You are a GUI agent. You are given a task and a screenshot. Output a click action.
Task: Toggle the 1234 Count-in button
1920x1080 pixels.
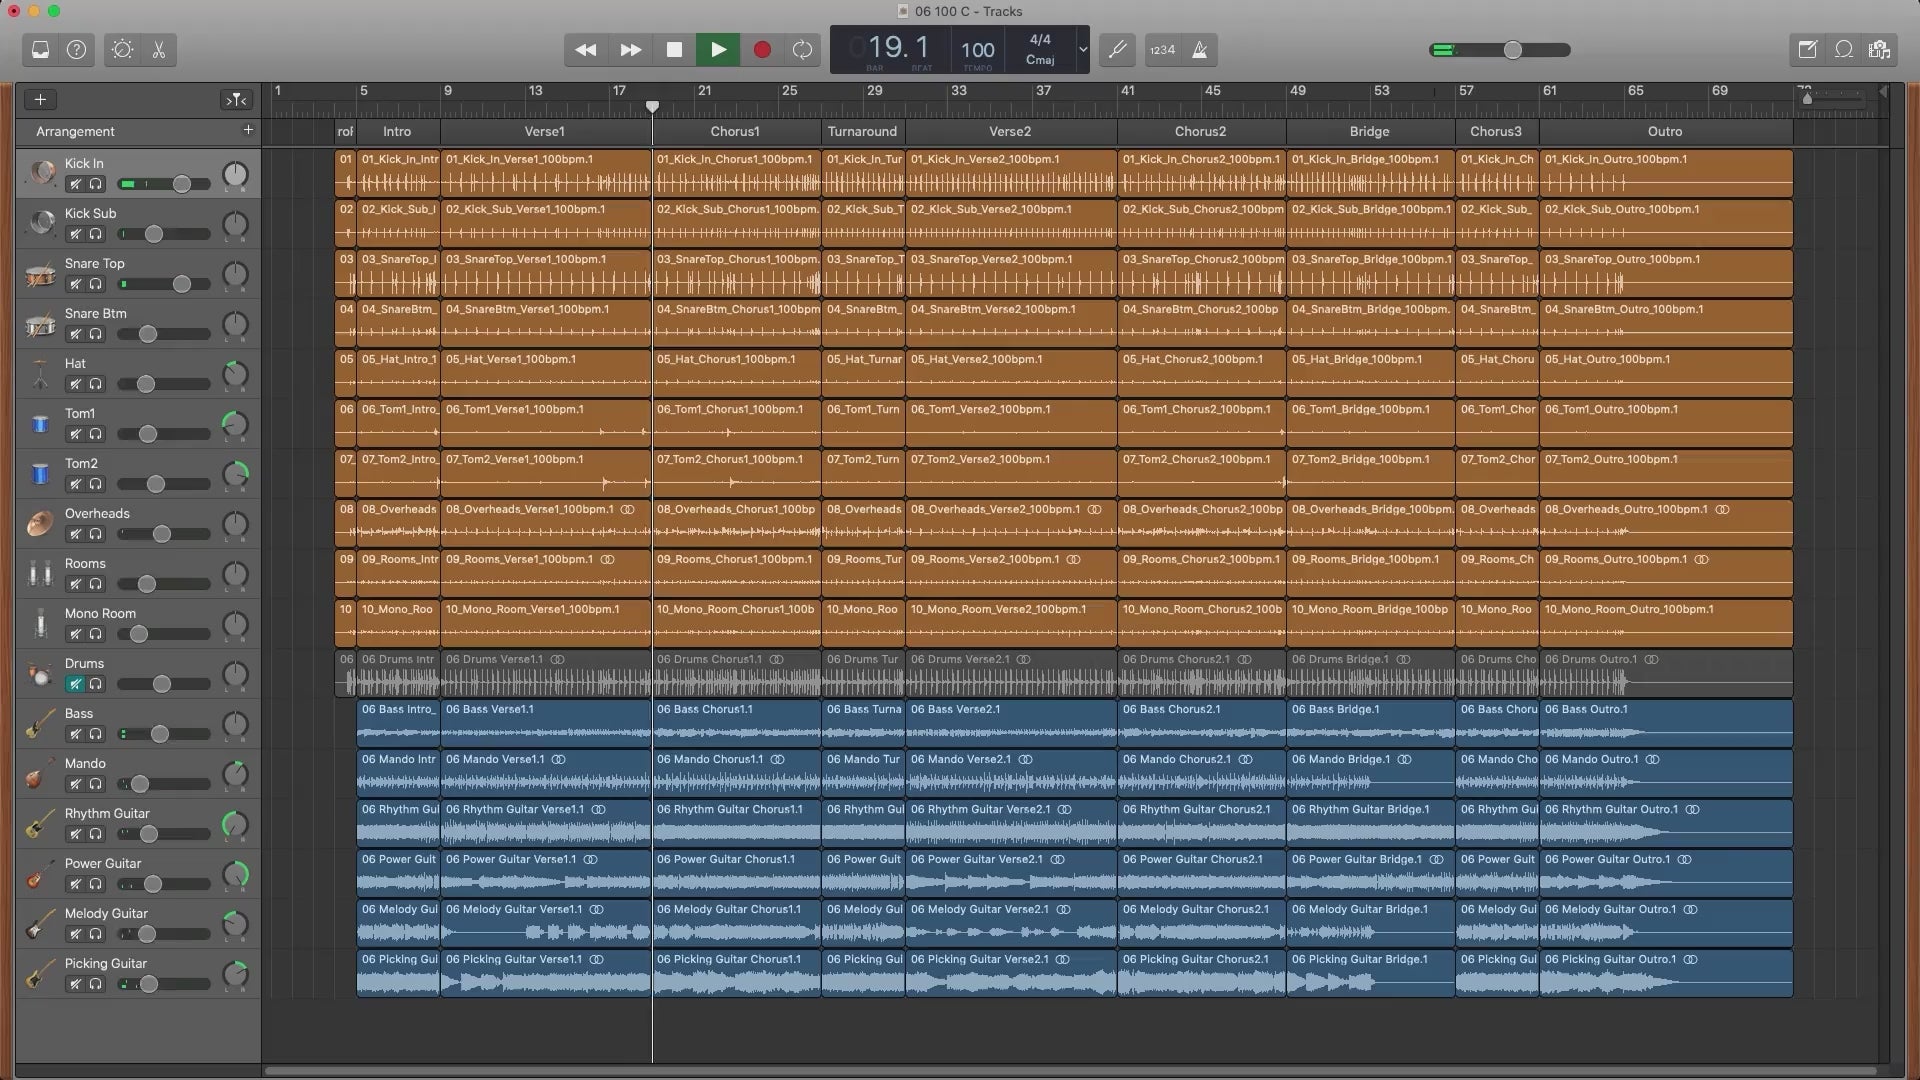tap(1162, 50)
